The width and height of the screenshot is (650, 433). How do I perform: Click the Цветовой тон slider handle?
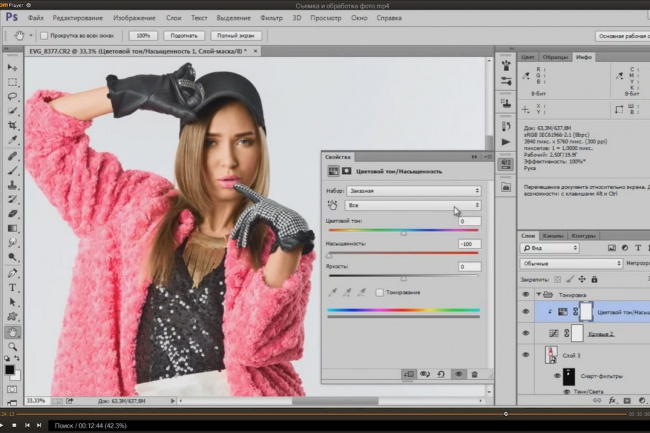(x=403, y=233)
